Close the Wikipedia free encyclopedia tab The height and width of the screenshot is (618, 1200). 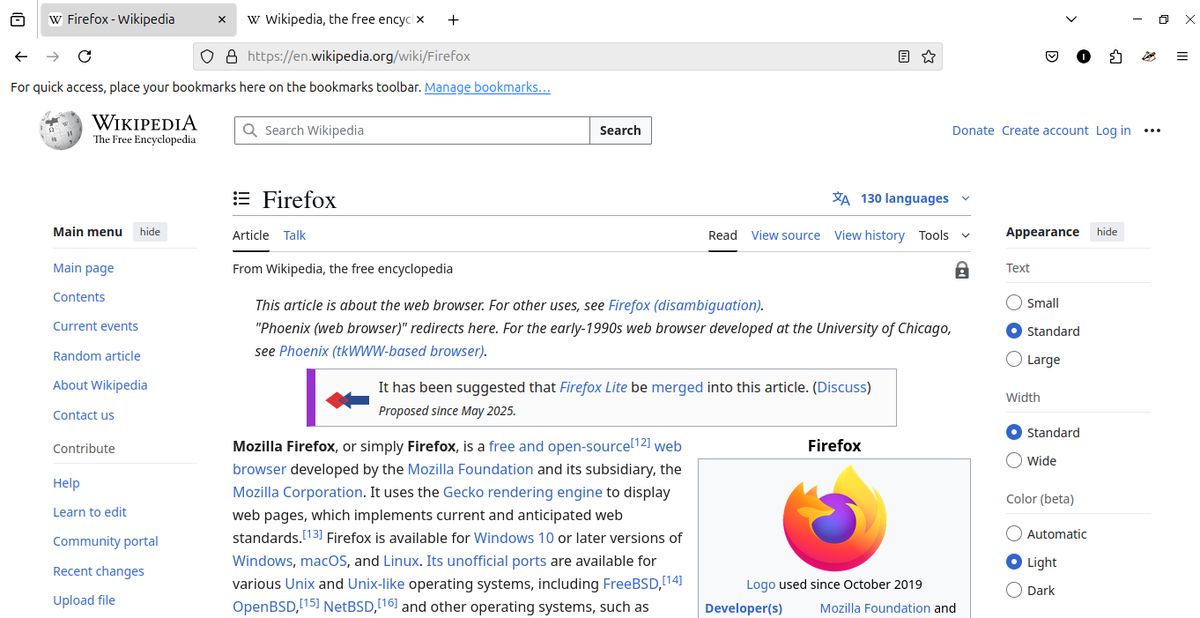420,19
